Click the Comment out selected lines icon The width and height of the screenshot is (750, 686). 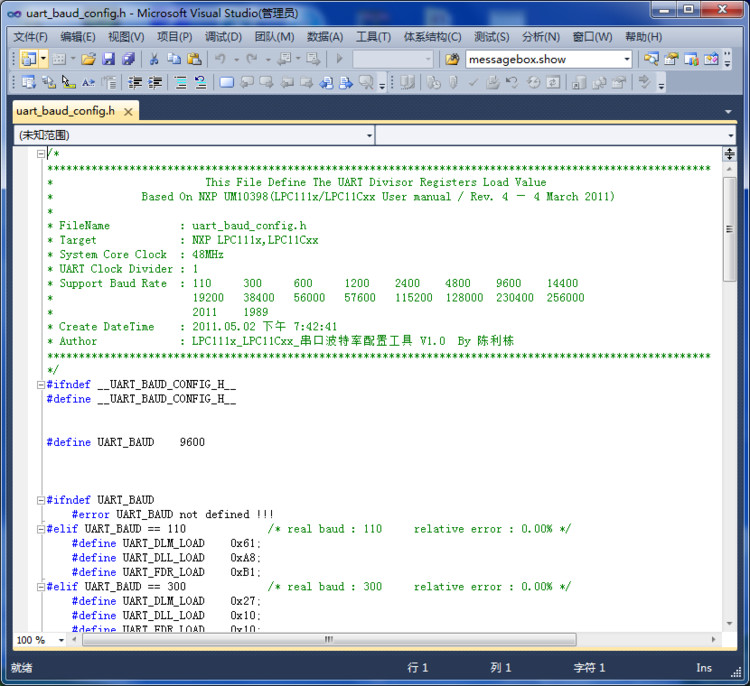(x=180, y=83)
